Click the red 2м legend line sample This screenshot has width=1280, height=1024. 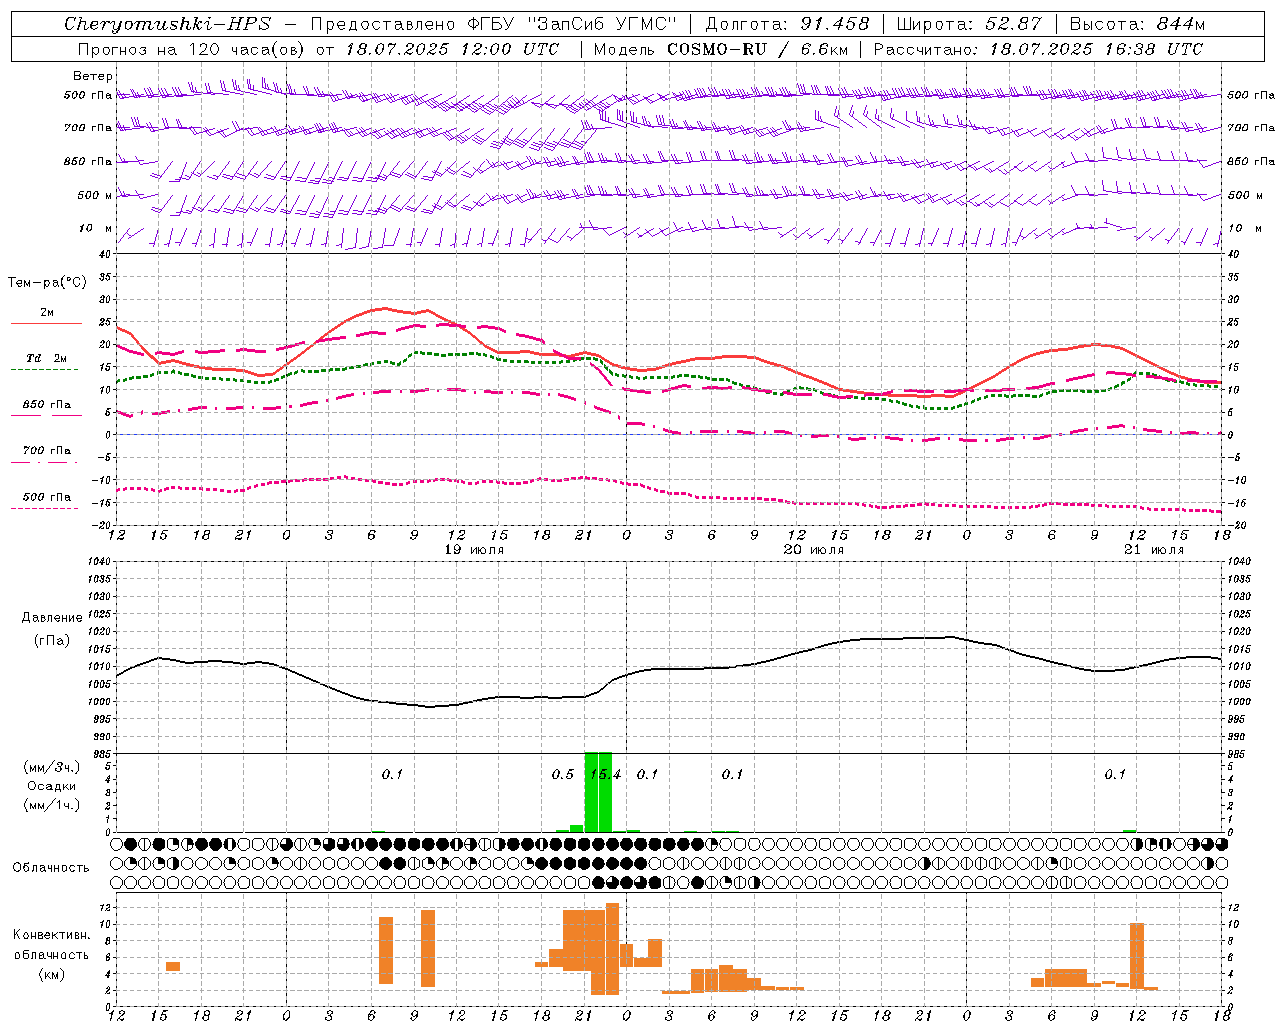tap(46, 323)
